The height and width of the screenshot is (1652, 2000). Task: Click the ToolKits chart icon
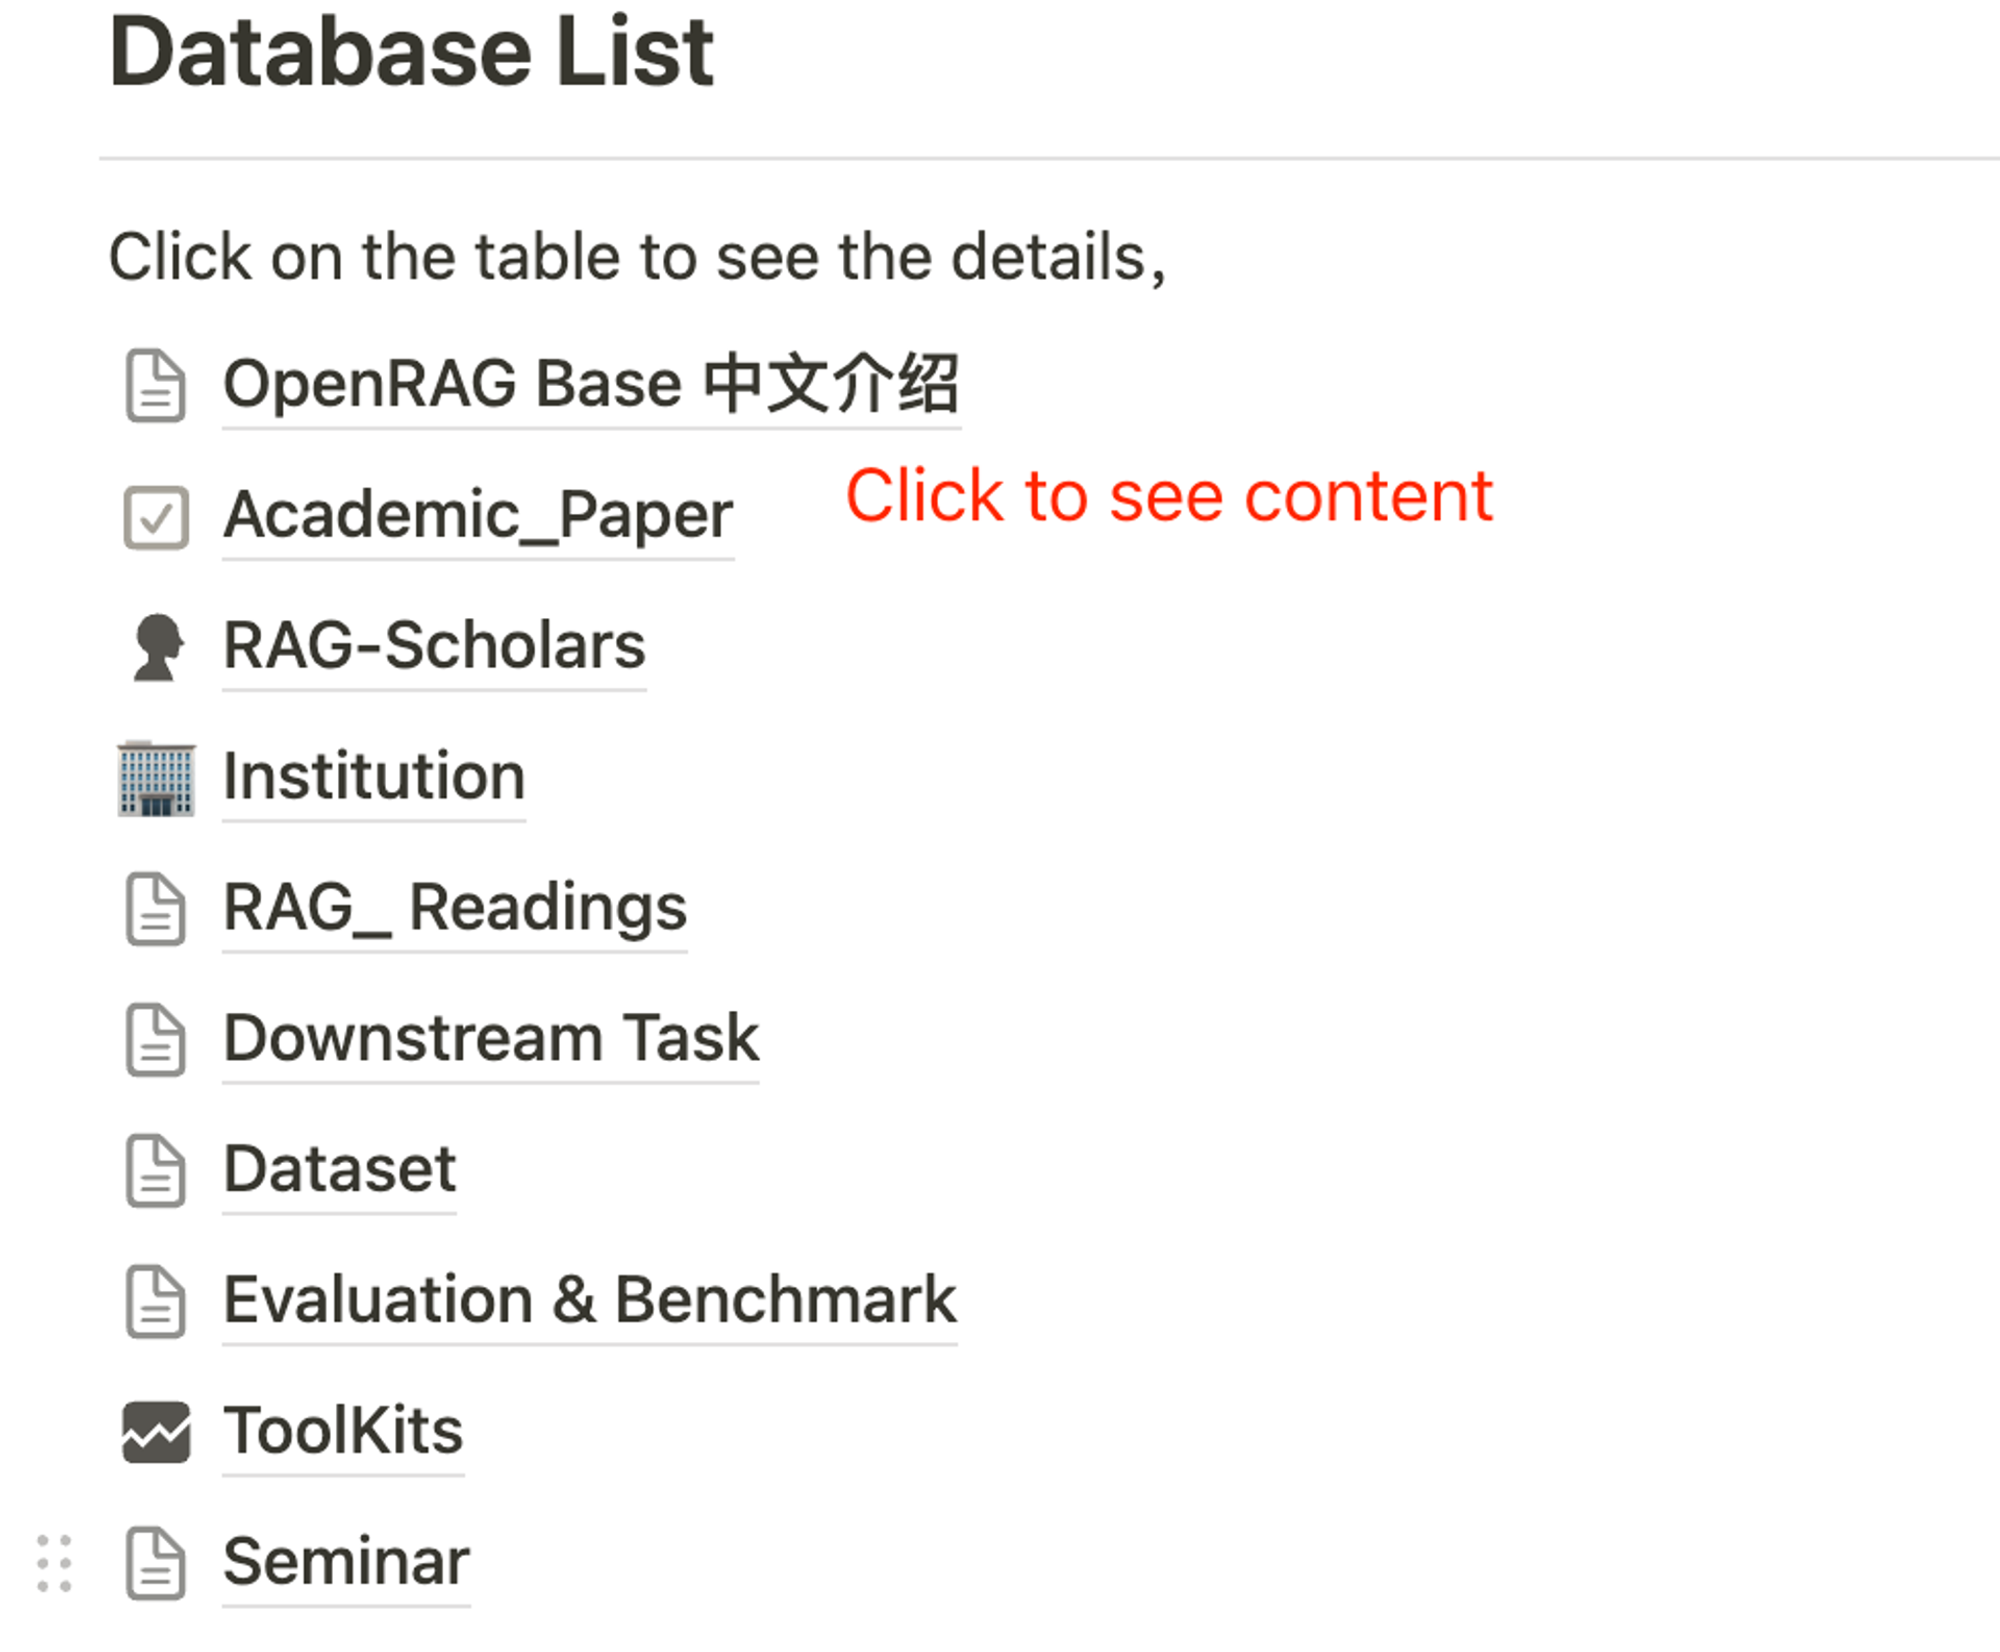coord(161,1428)
